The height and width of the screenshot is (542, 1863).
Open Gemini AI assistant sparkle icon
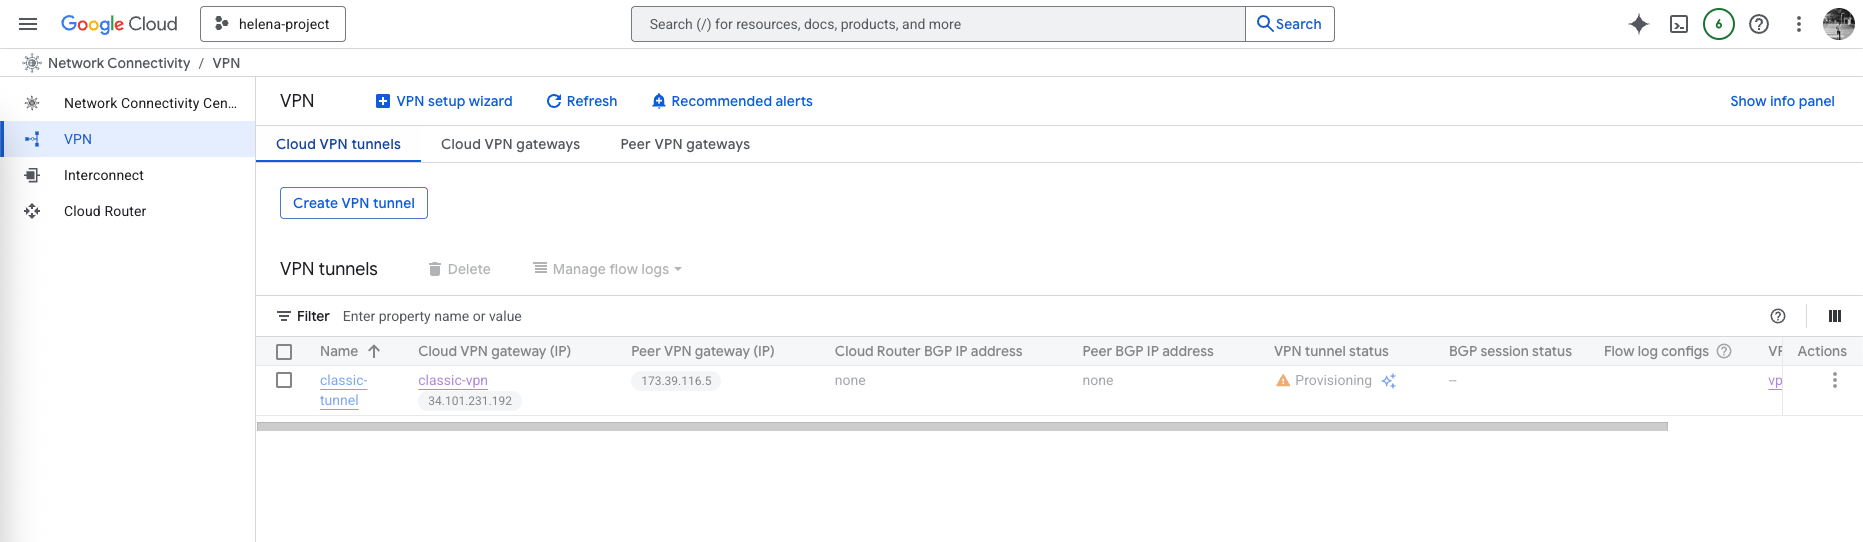point(1638,24)
